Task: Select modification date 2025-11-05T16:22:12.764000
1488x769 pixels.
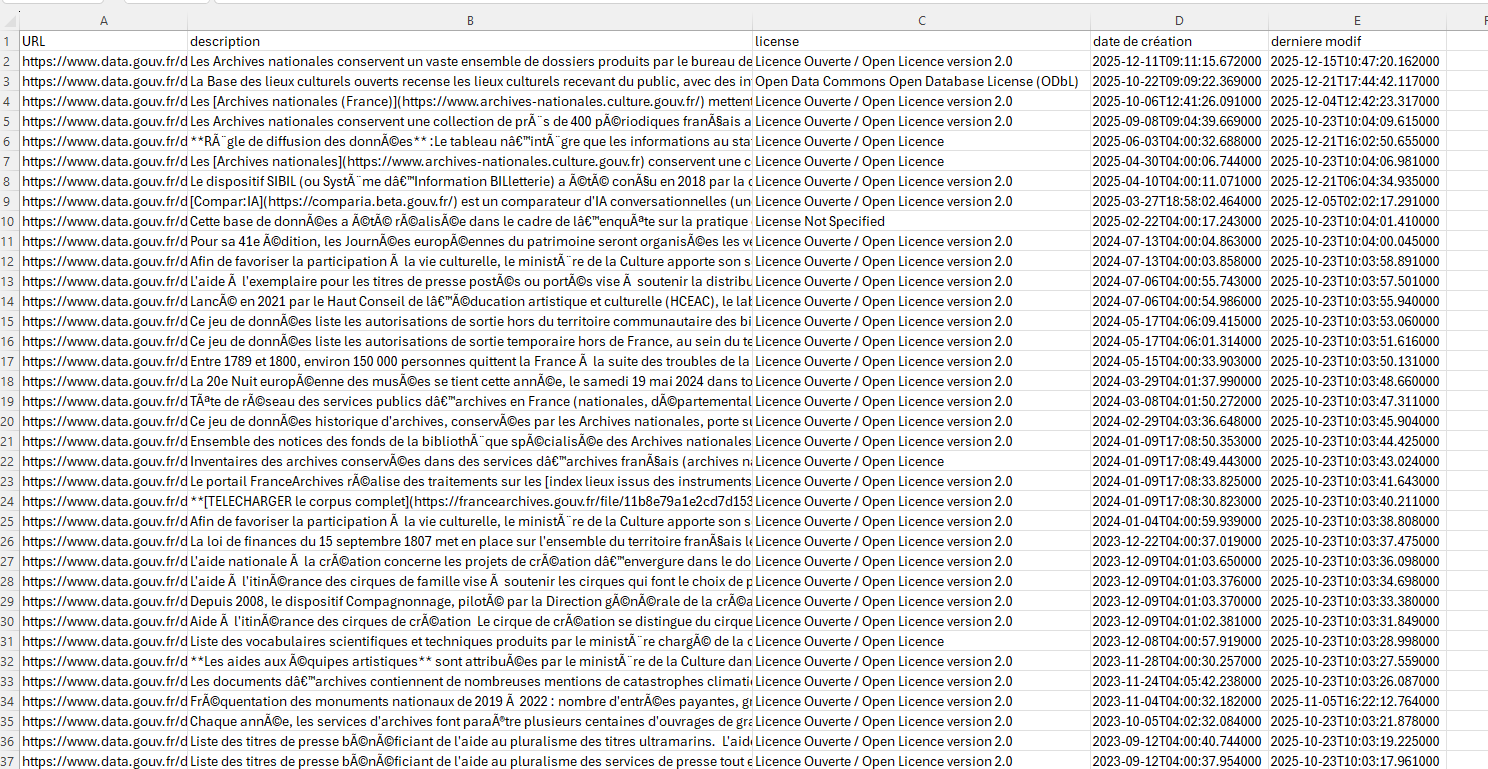Action: pyautogui.click(x=1357, y=701)
